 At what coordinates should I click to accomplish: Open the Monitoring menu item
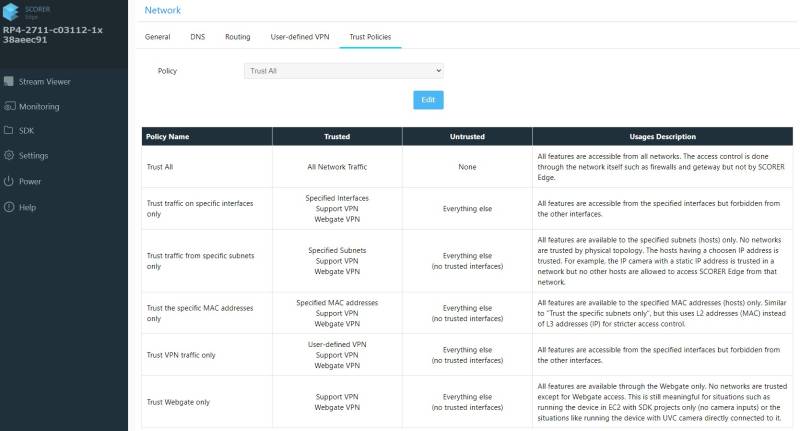tap(39, 106)
